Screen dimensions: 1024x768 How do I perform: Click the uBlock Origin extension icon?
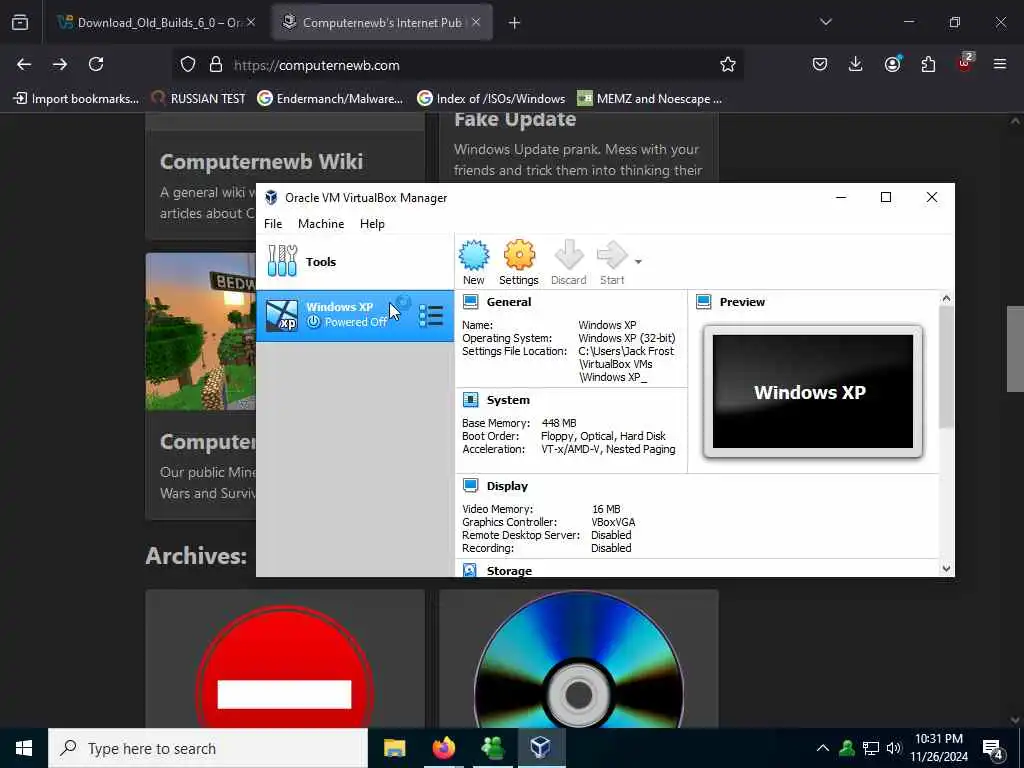click(x=965, y=63)
